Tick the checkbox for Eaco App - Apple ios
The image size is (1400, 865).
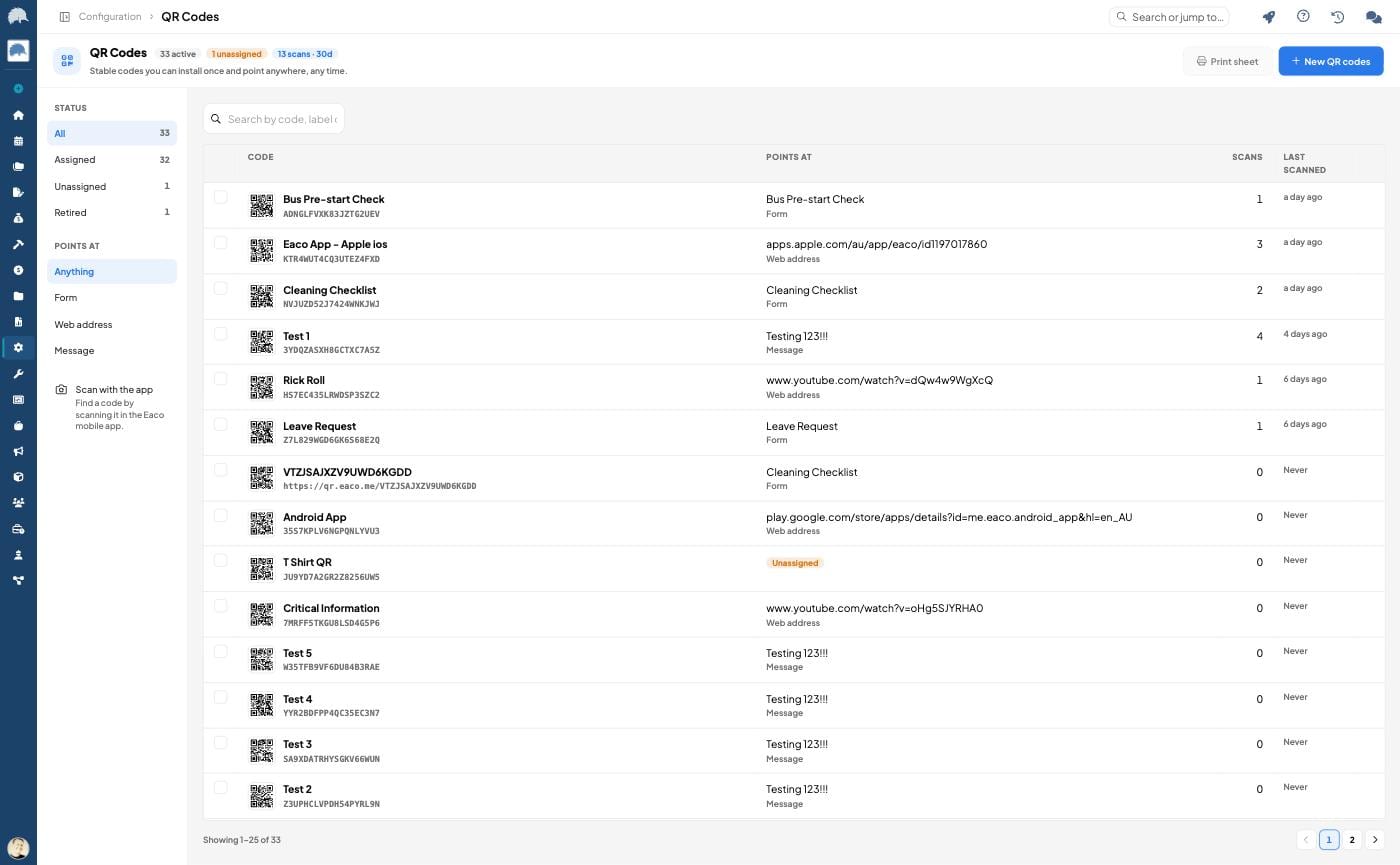221,242
